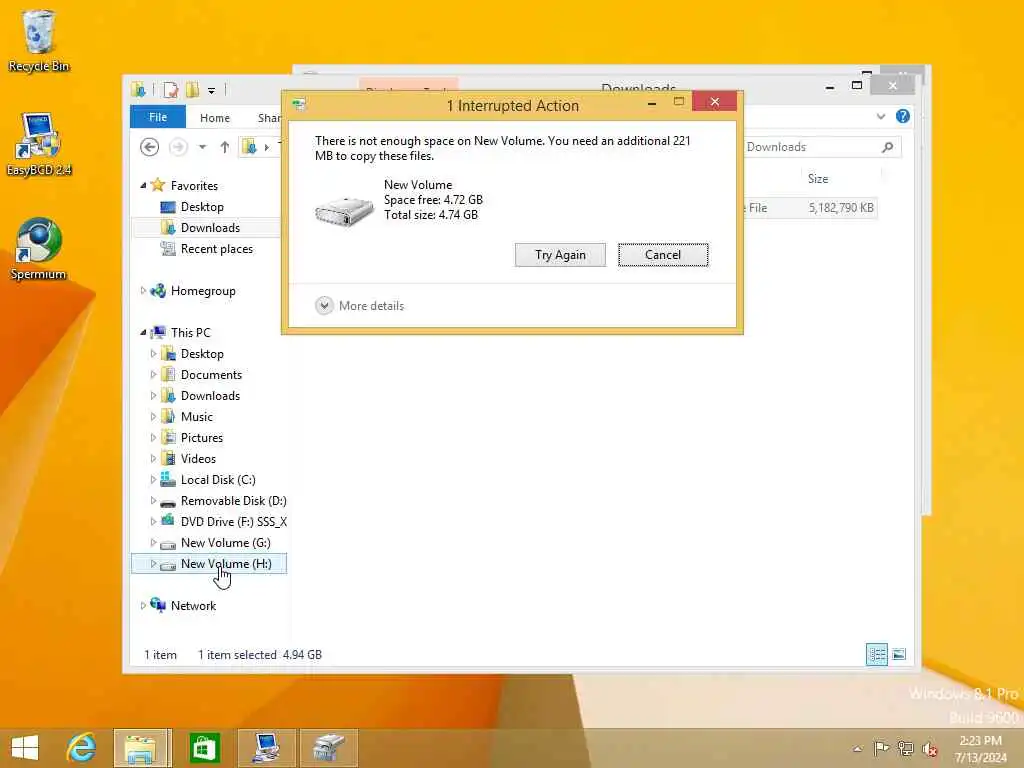Switch to the EasyBCD taskbar icon

(267, 748)
